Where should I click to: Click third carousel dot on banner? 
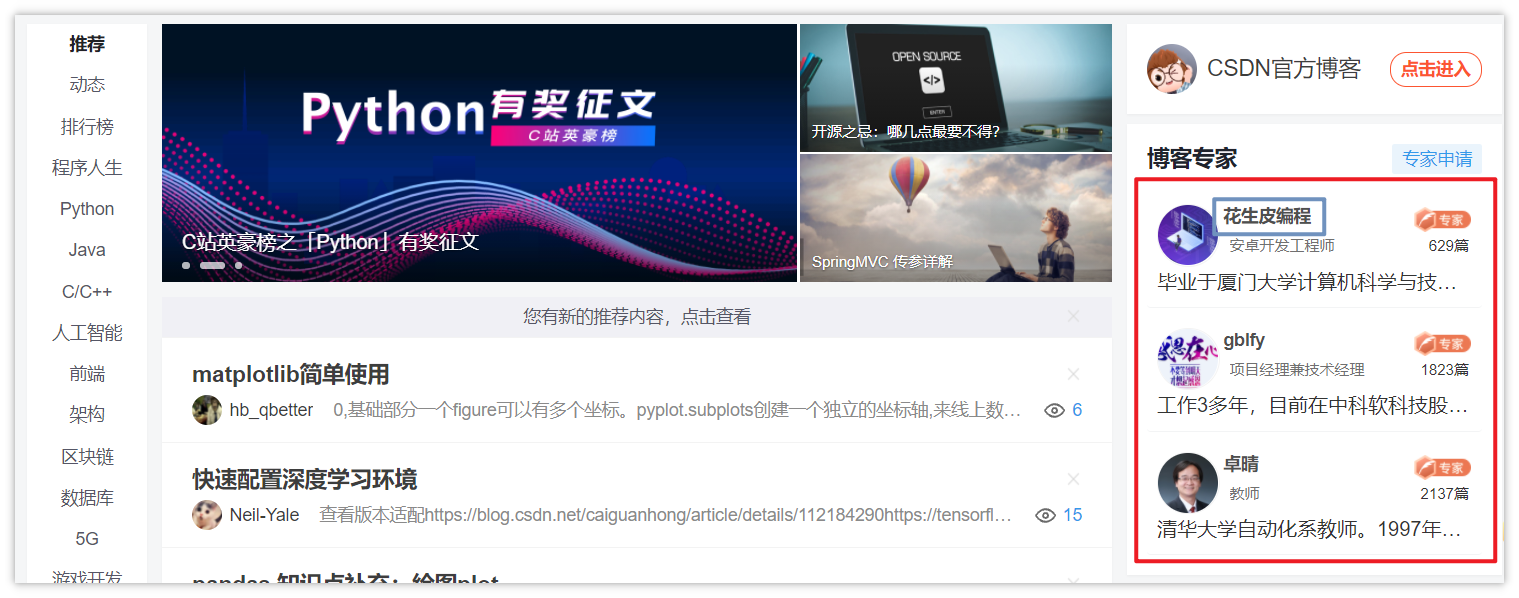point(238,266)
